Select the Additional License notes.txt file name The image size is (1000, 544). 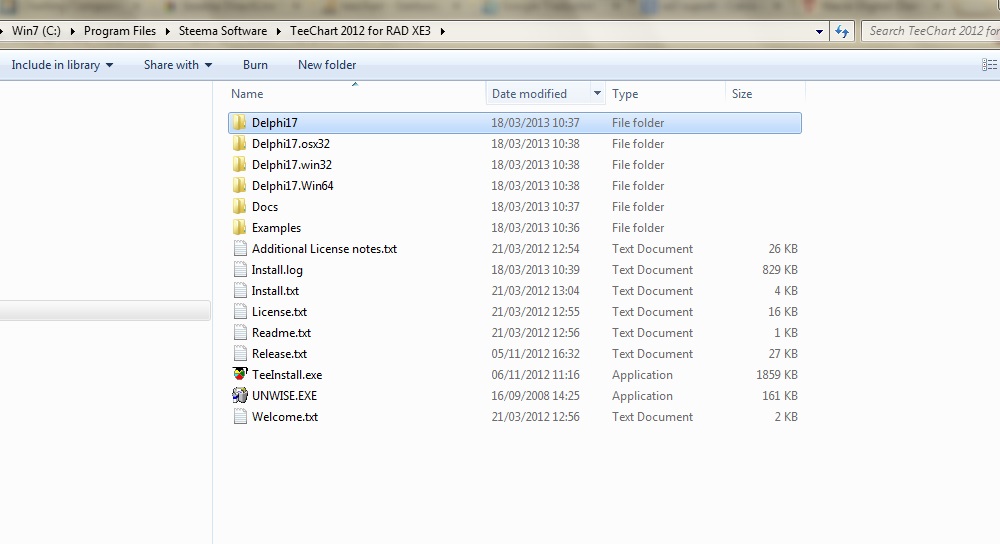[x=325, y=249]
